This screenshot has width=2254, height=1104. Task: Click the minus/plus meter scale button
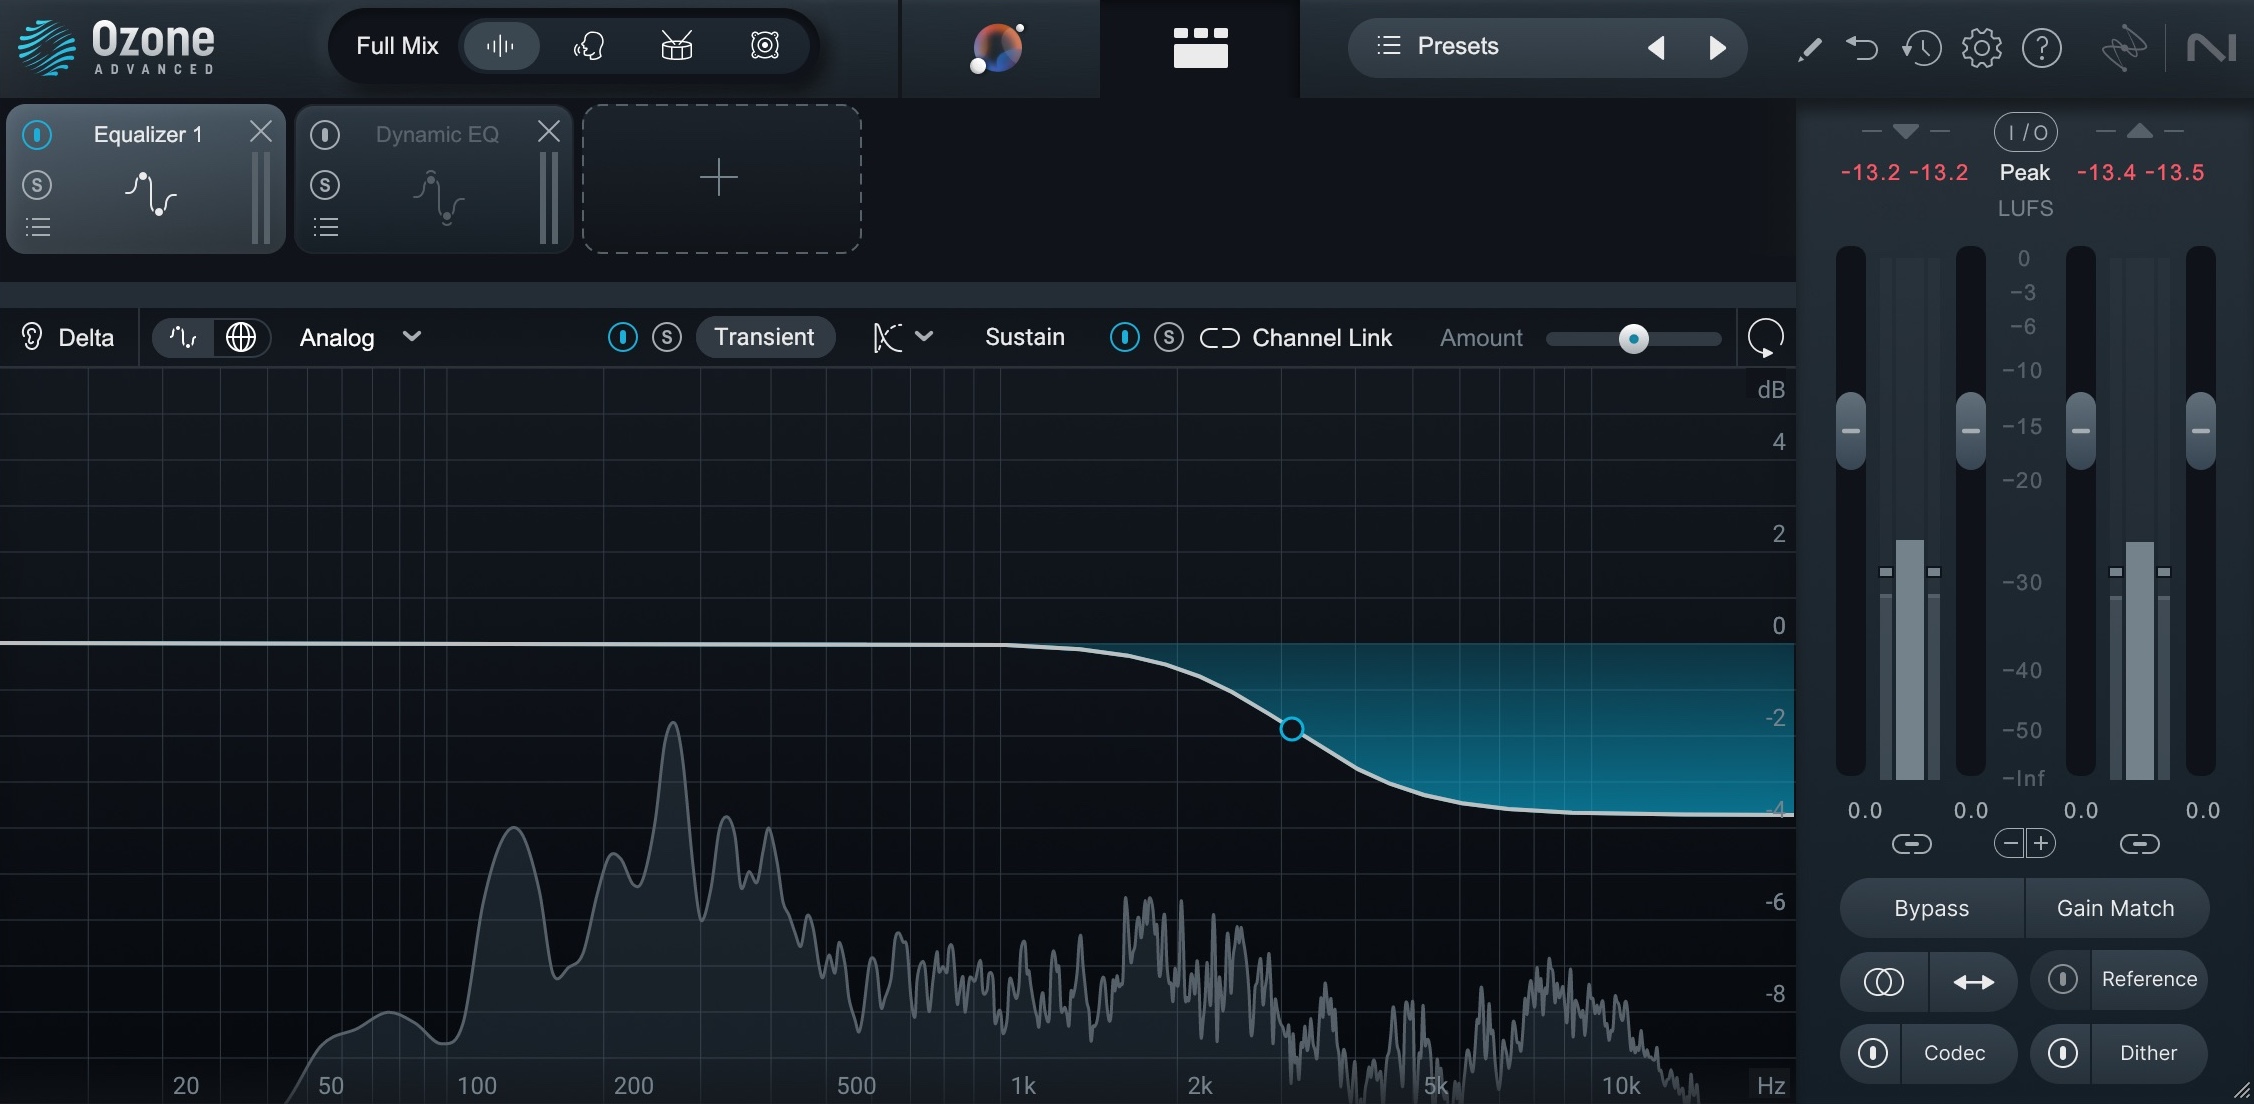pos(2025,843)
